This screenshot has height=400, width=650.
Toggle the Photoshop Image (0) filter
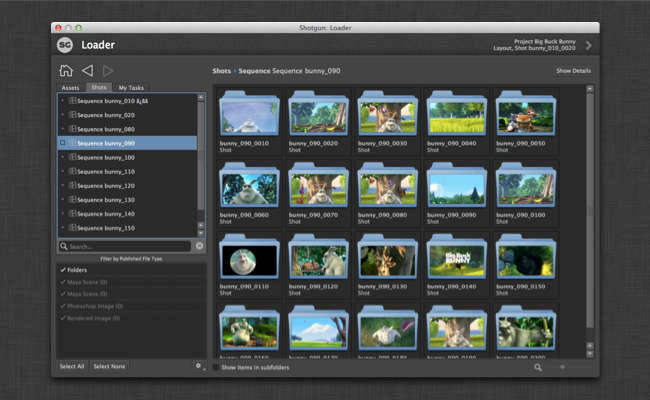(63, 306)
